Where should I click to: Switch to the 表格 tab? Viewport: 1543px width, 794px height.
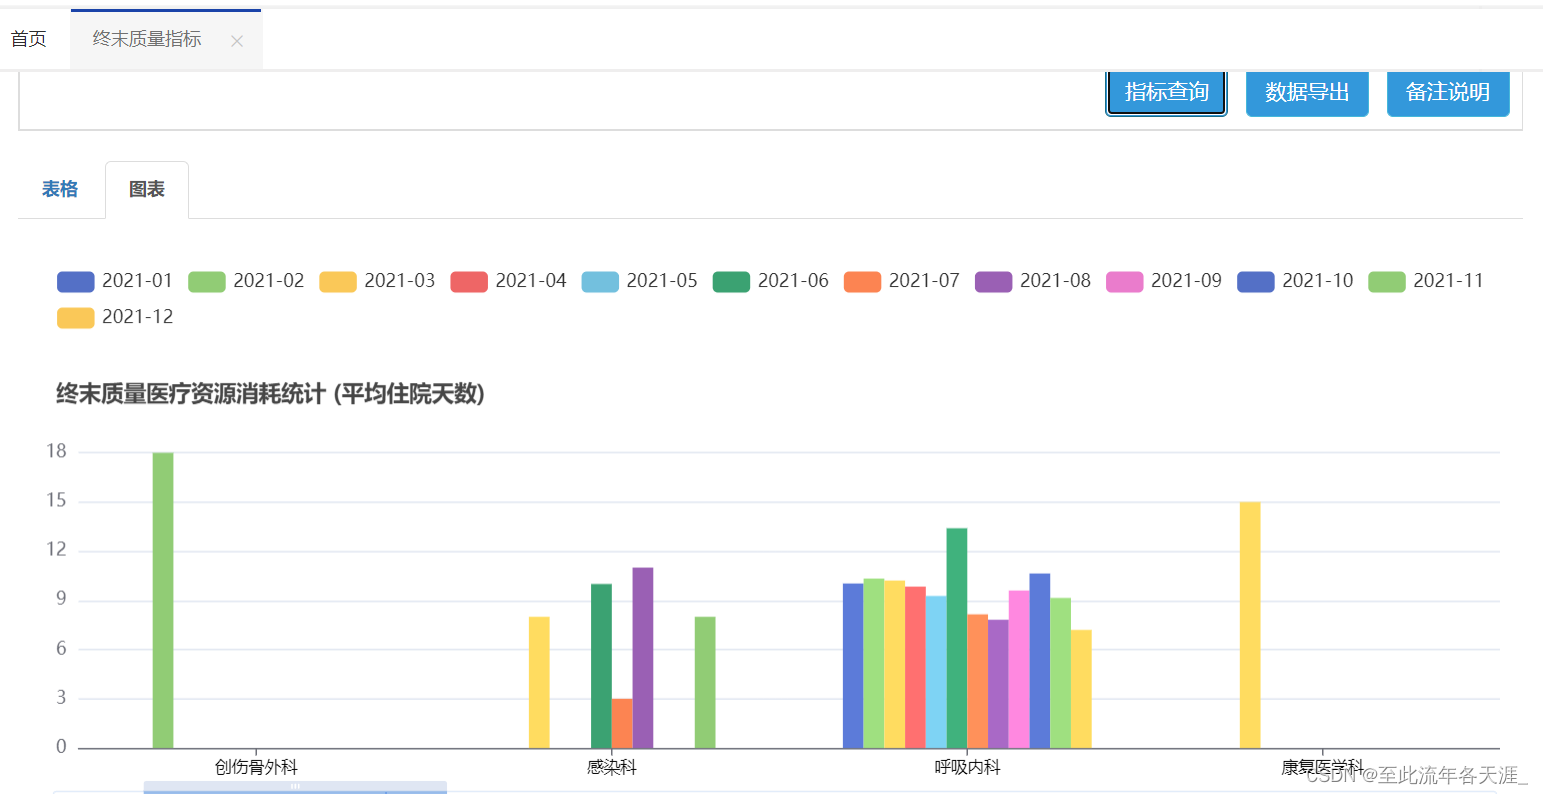(x=60, y=189)
